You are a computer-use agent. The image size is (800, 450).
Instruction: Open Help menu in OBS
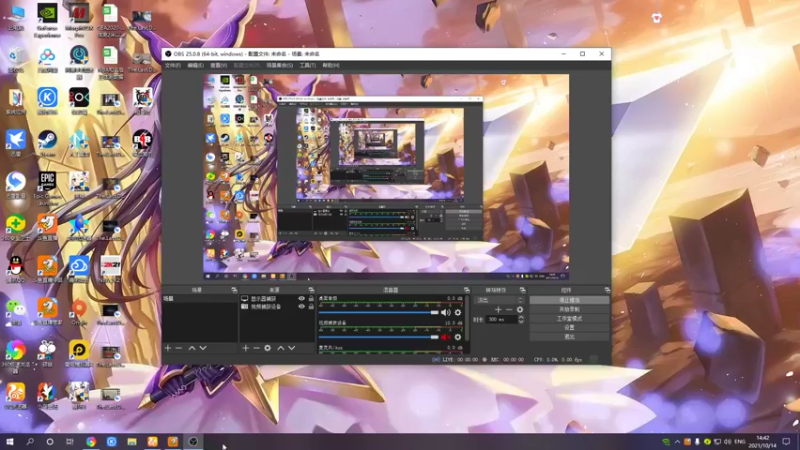(331, 65)
